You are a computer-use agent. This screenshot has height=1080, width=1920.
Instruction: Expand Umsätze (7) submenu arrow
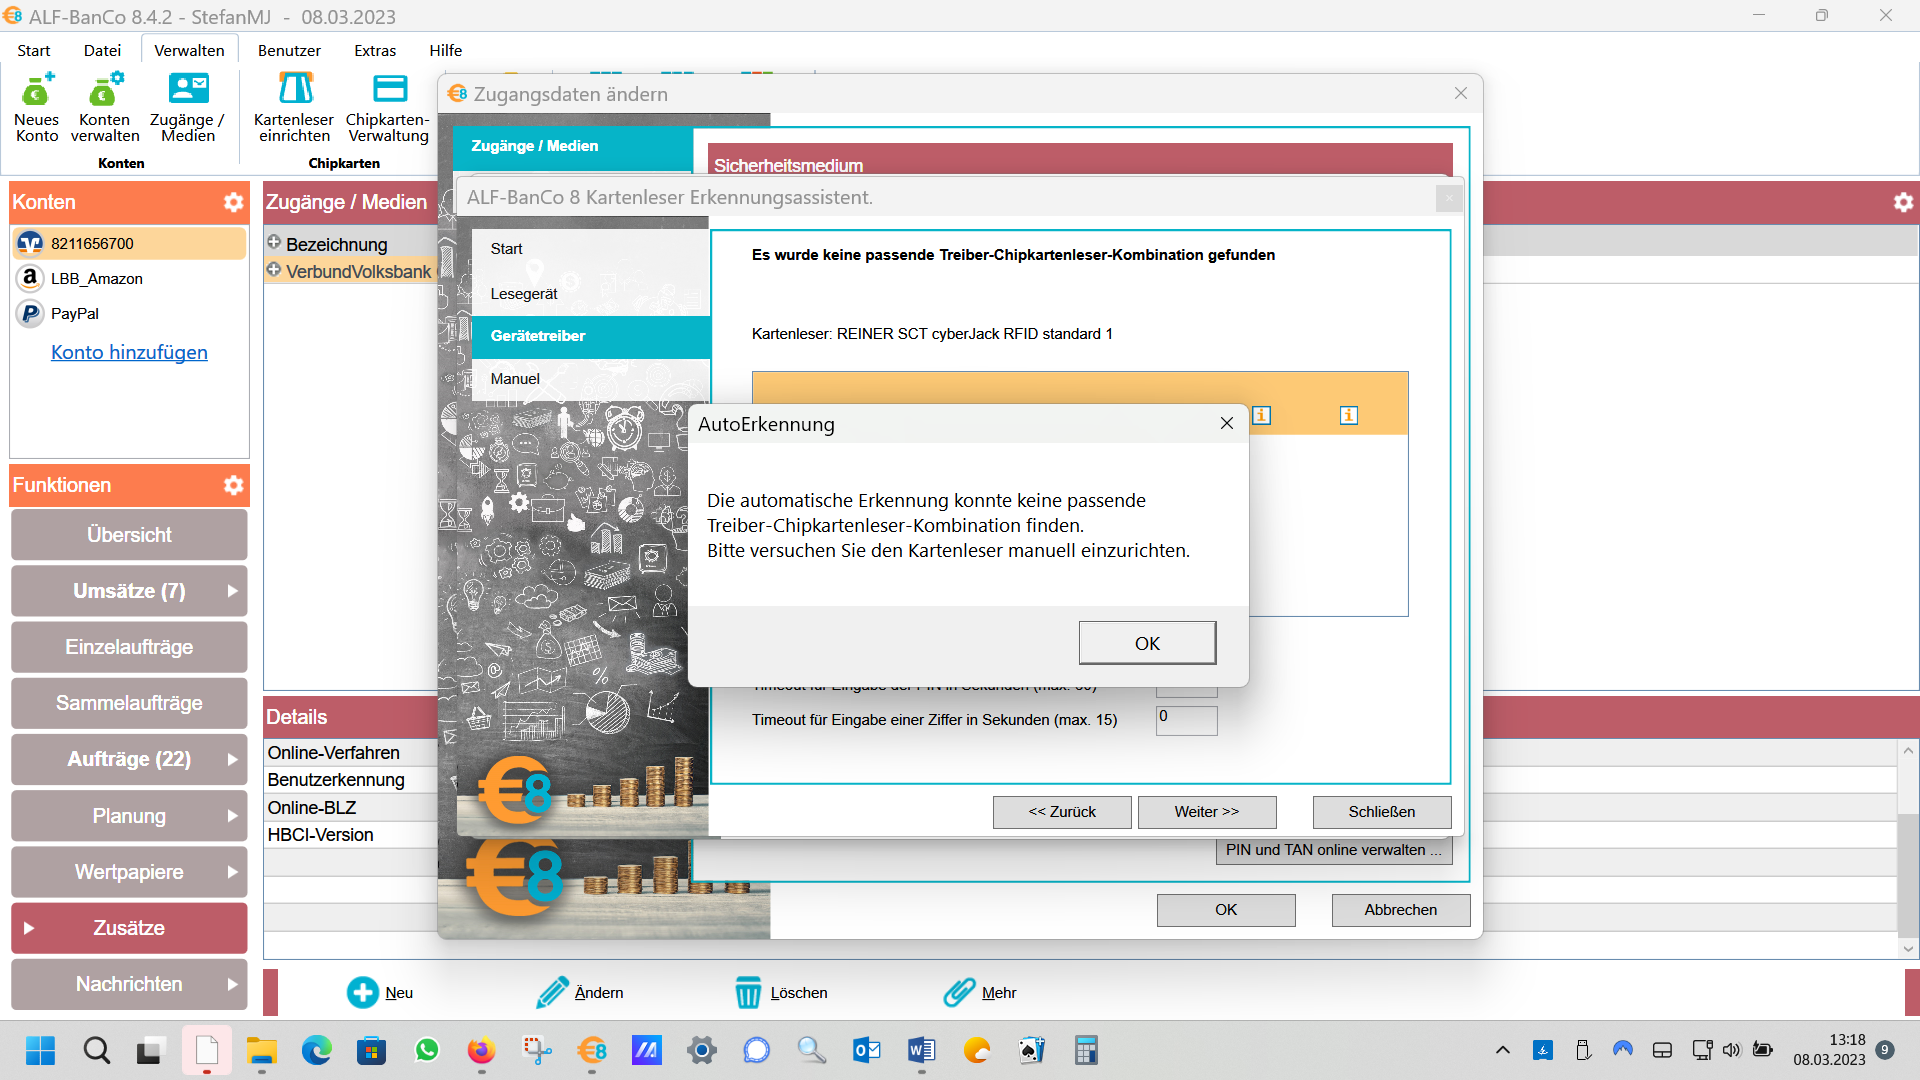tap(232, 591)
